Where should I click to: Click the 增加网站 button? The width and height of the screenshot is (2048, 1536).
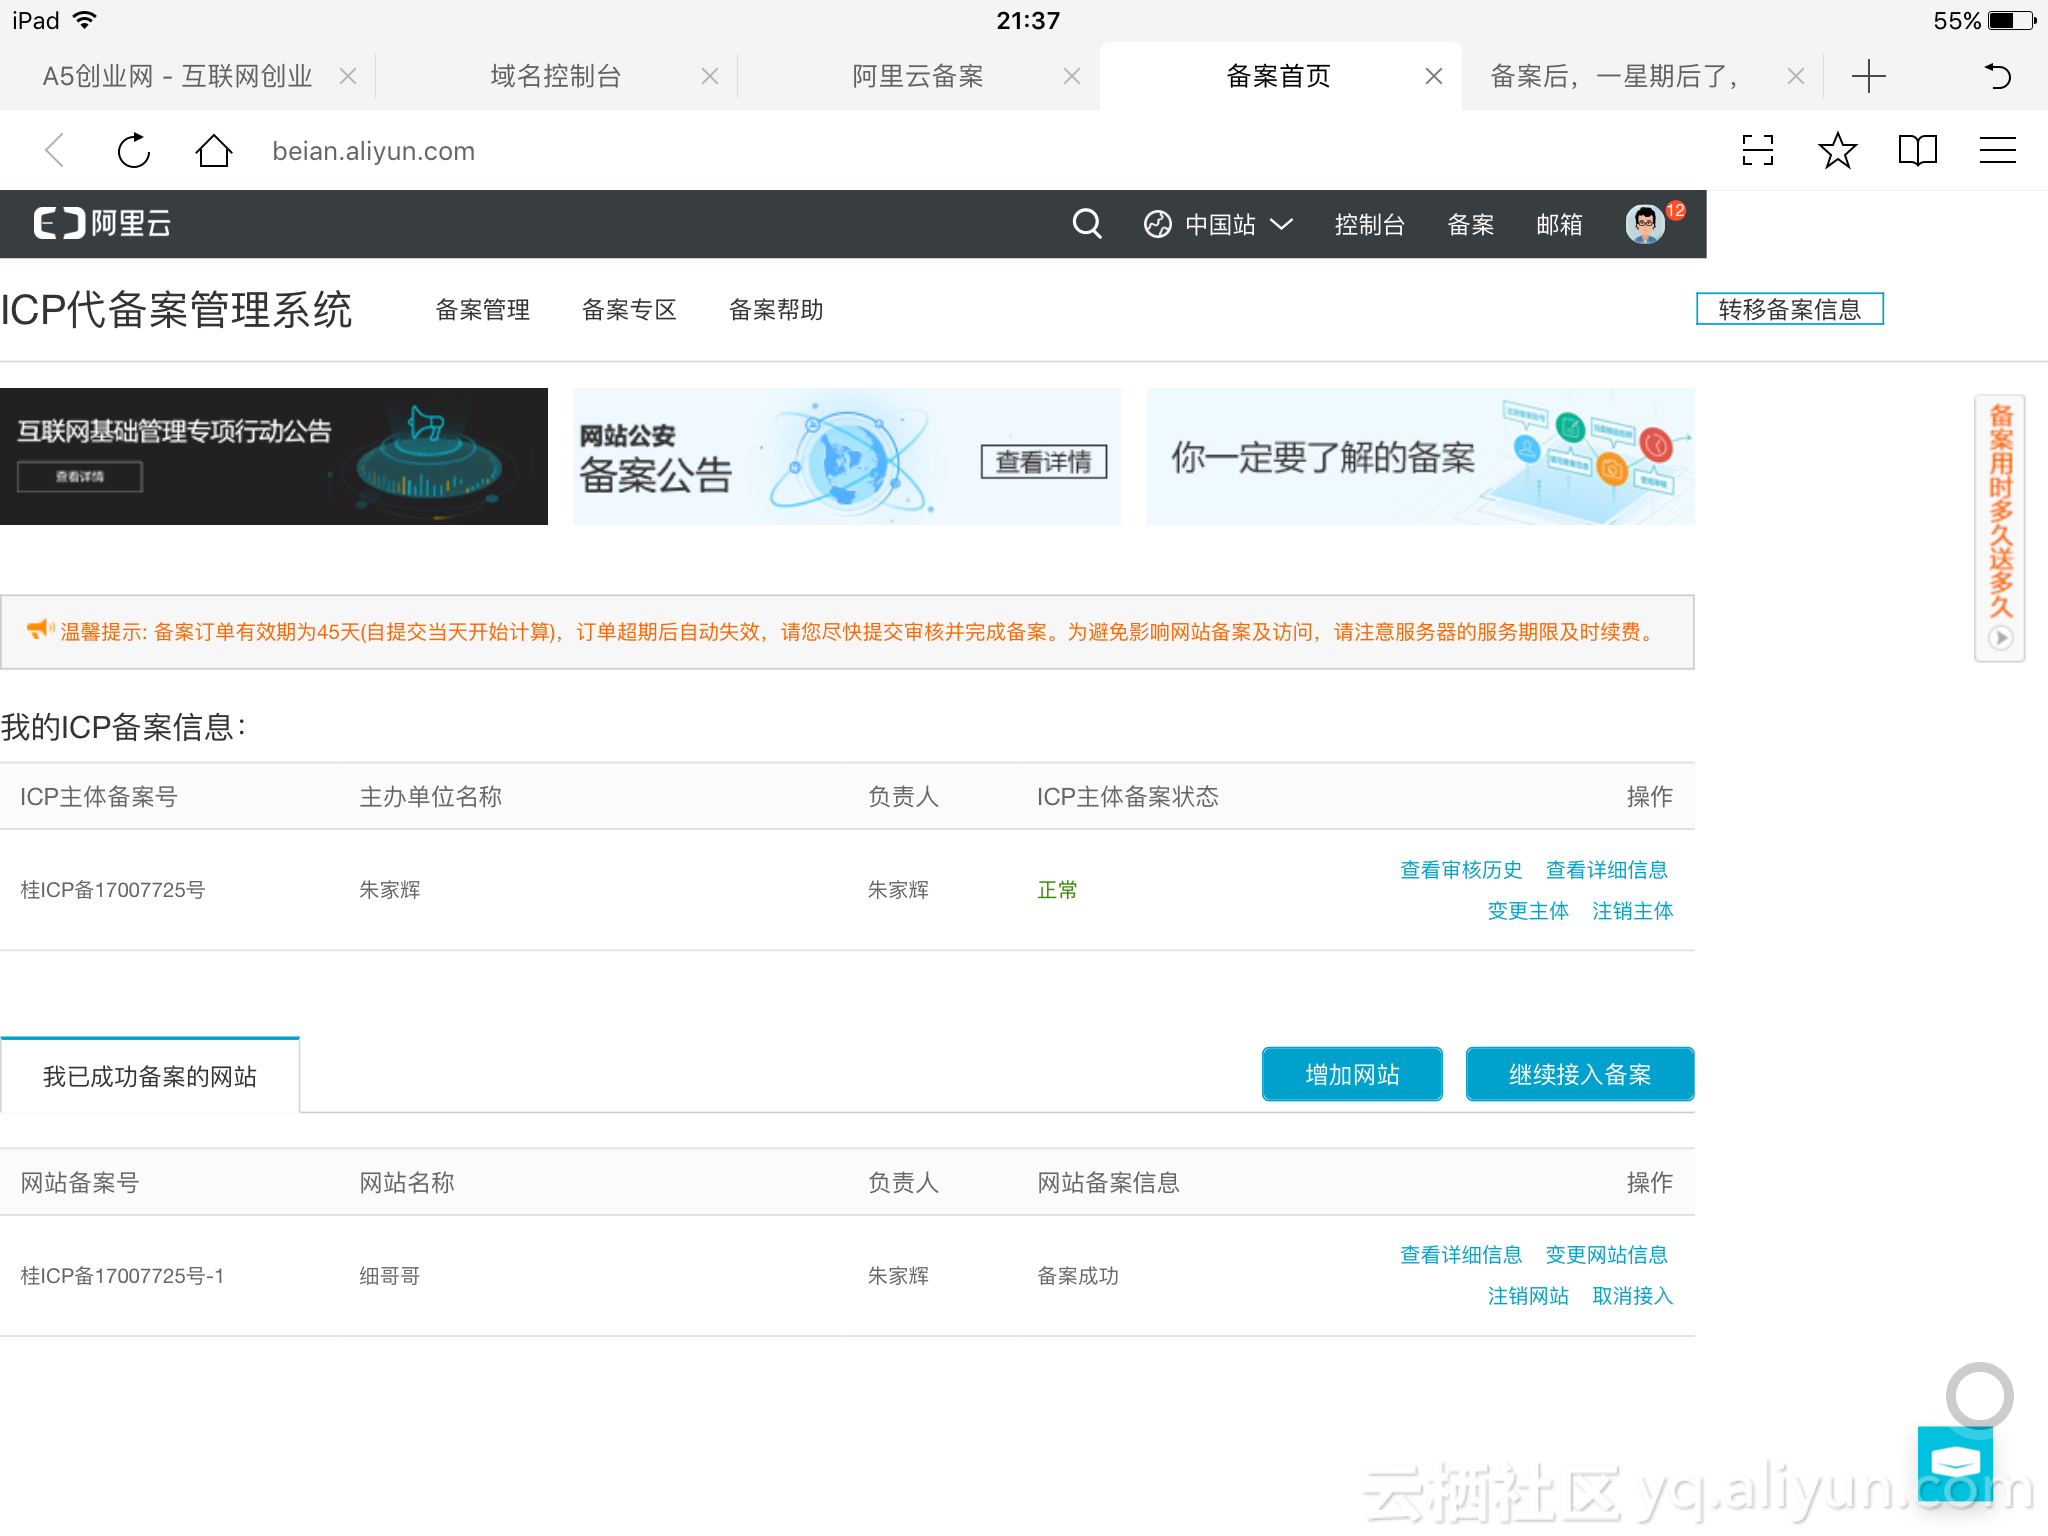(x=1352, y=1074)
